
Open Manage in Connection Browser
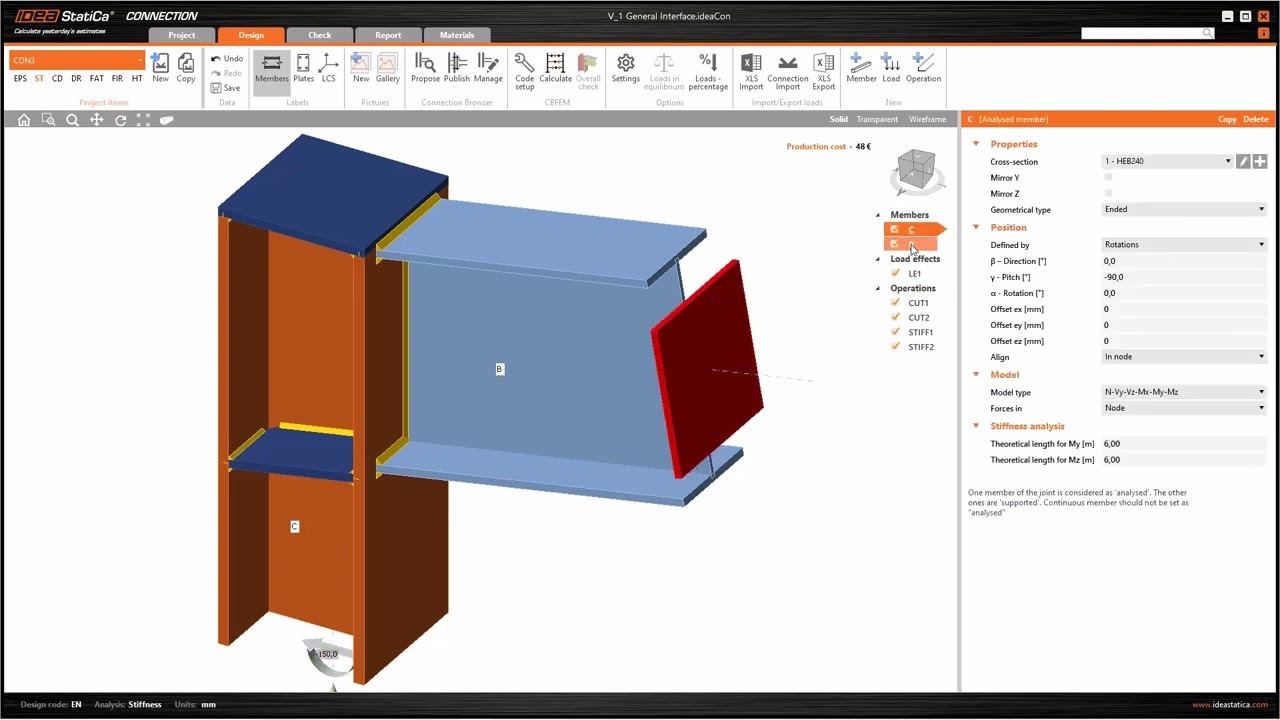[x=488, y=68]
